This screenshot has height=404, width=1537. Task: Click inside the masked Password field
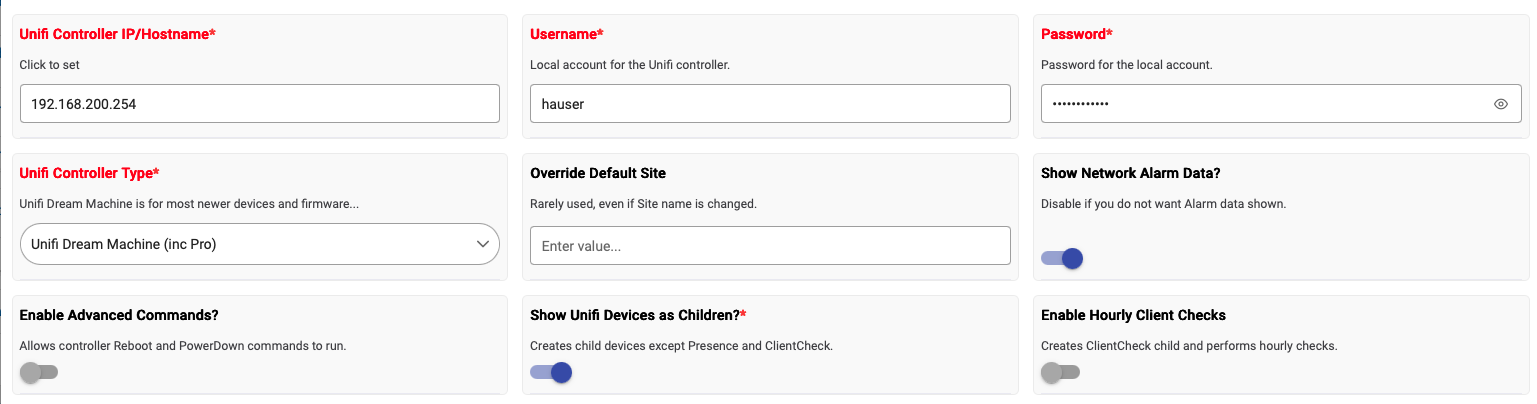[x=1260, y=103]
